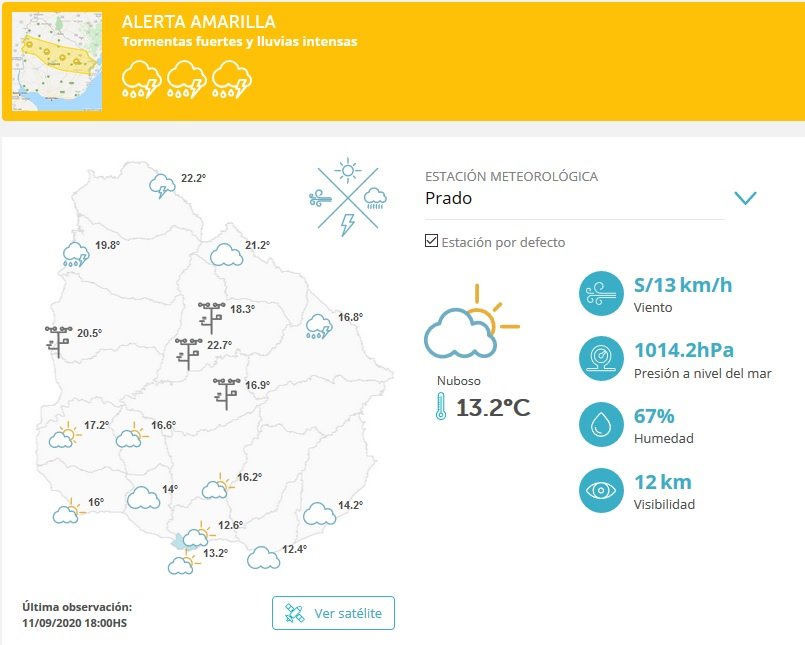Expand the weather station dropdown arrow
Image resolution: width=805 pixels, height=645 pixels.
point(745,198)
